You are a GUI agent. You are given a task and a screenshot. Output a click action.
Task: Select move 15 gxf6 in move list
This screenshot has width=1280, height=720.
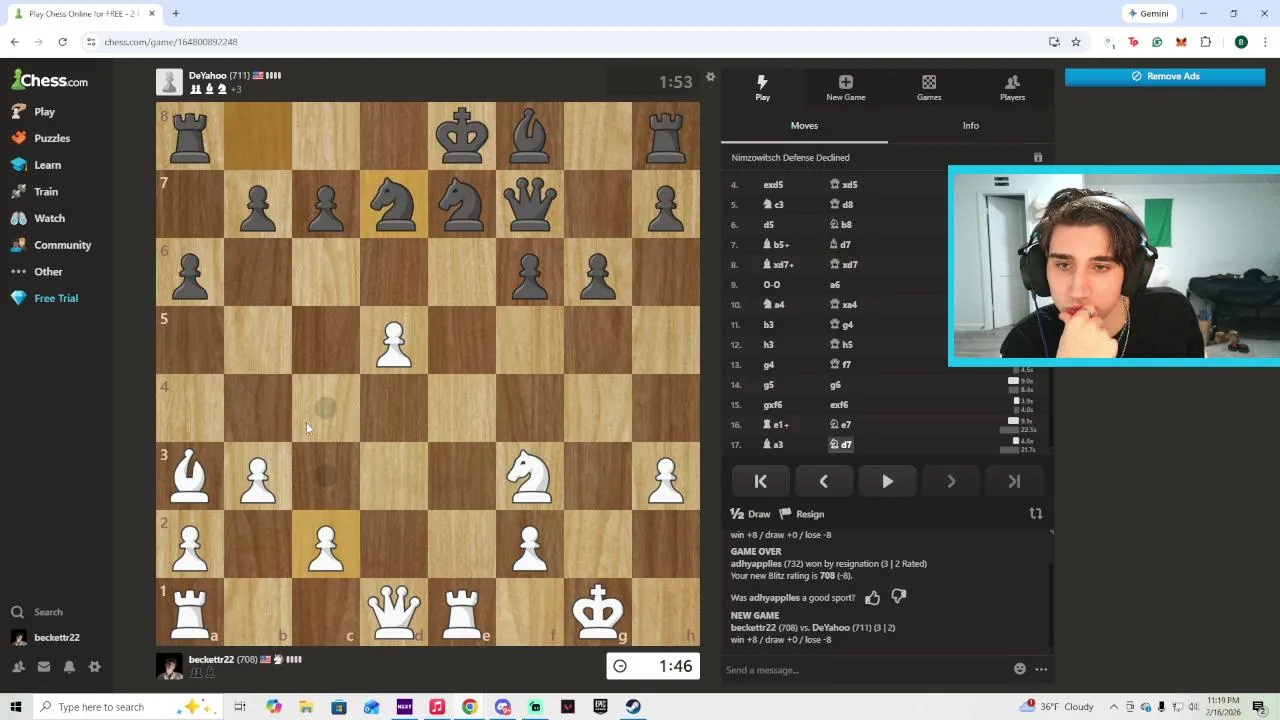click(x=773, y=405)
